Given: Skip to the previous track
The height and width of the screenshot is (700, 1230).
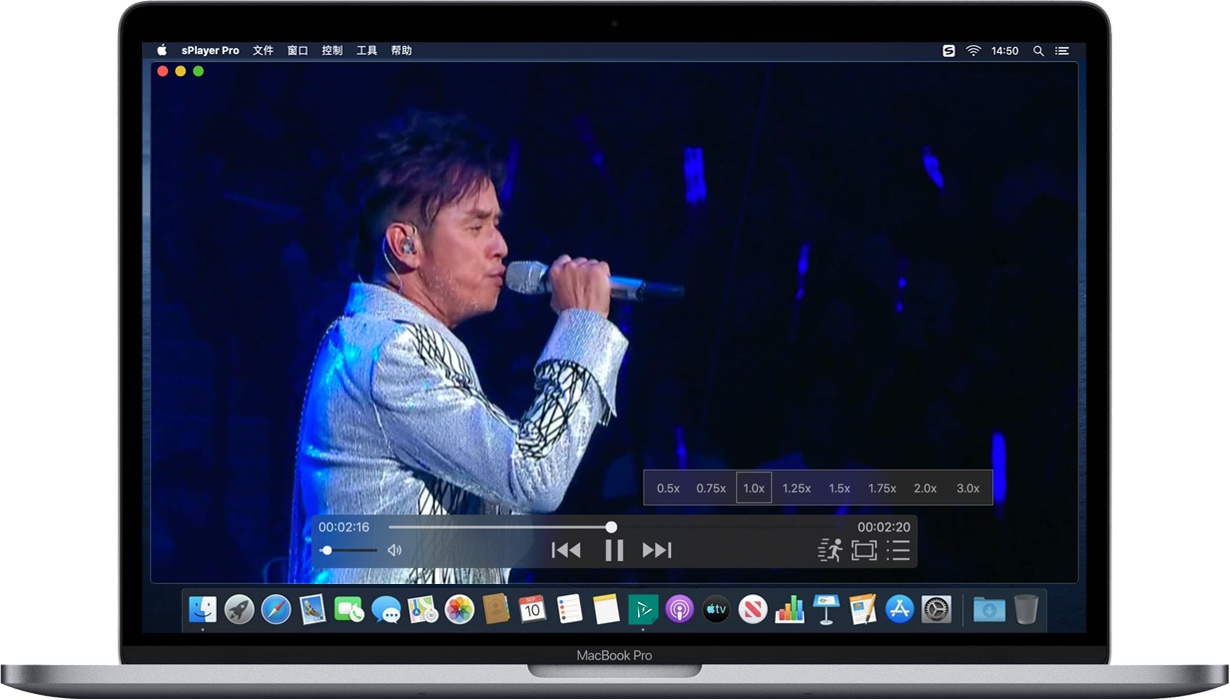Looking at the screenshot, I should (566, 550).
